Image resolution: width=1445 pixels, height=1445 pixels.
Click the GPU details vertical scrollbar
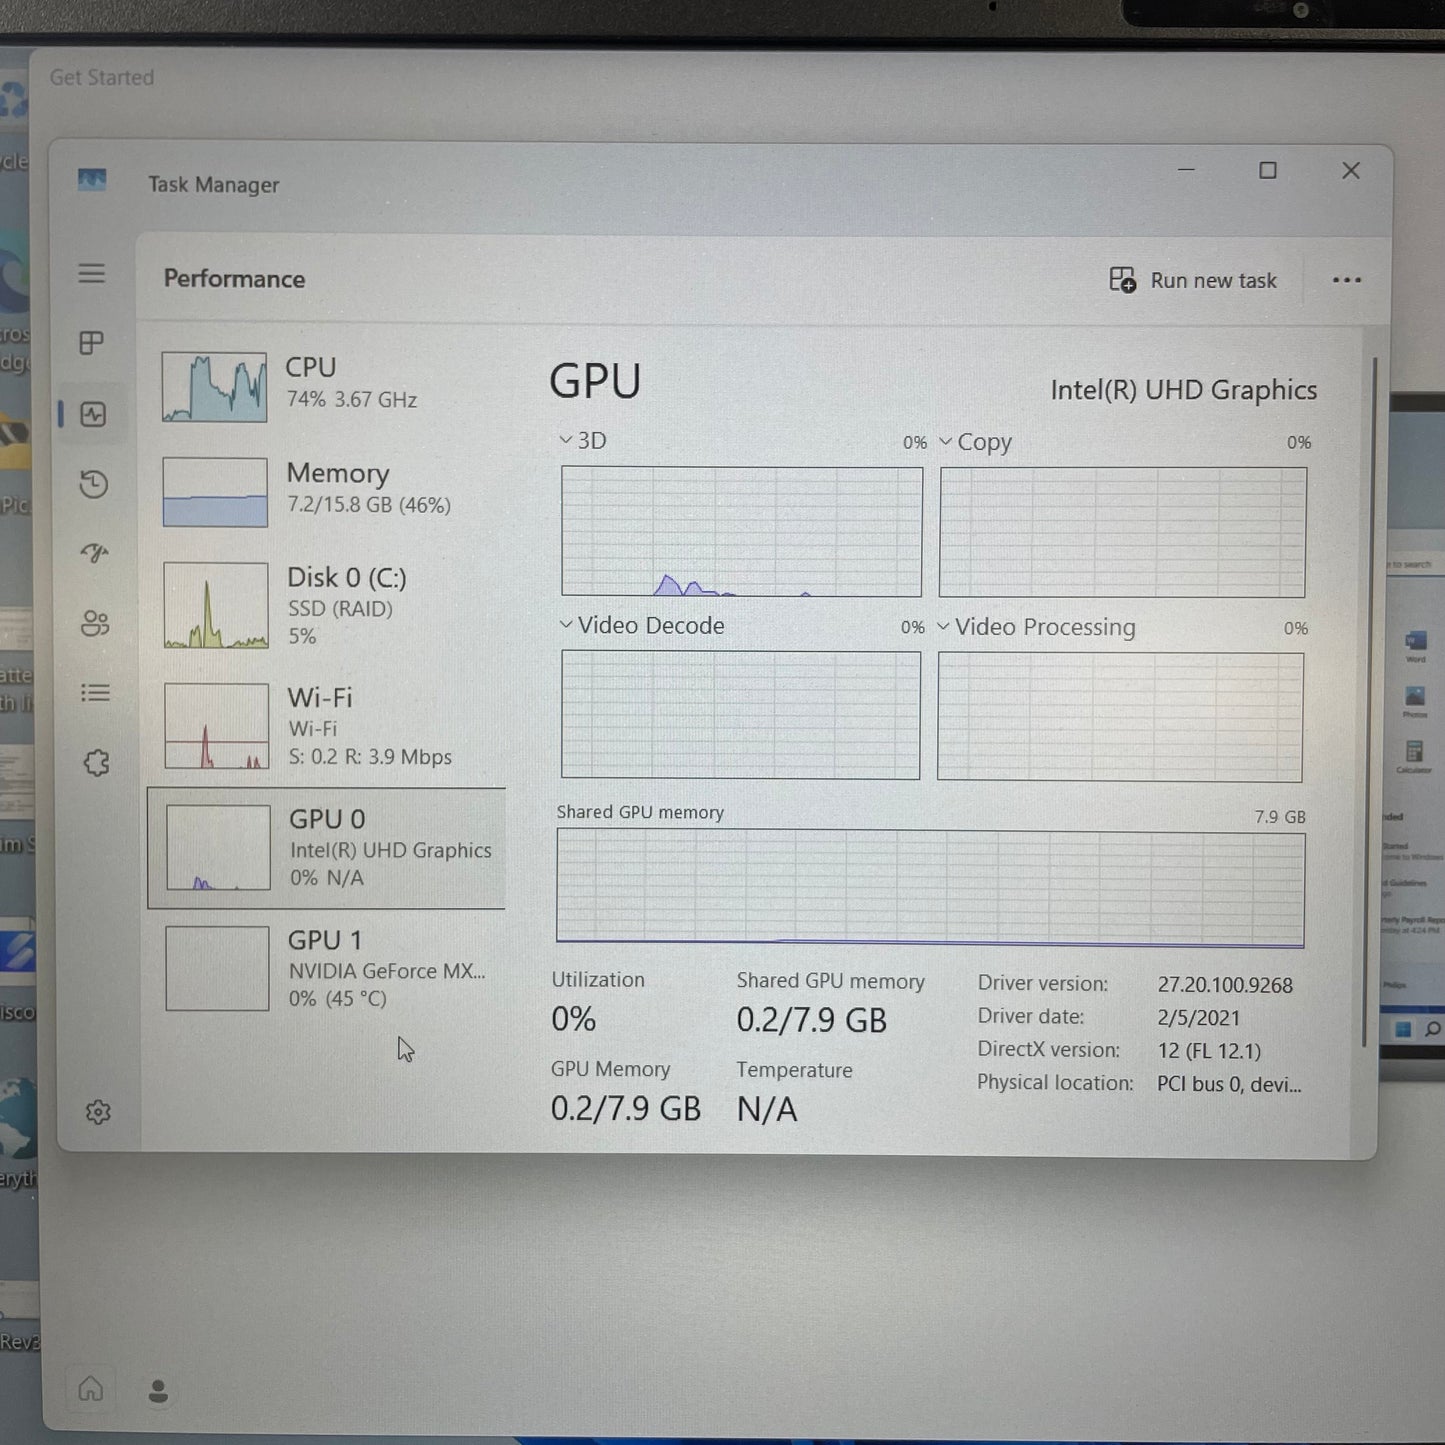pos(1368,700)
